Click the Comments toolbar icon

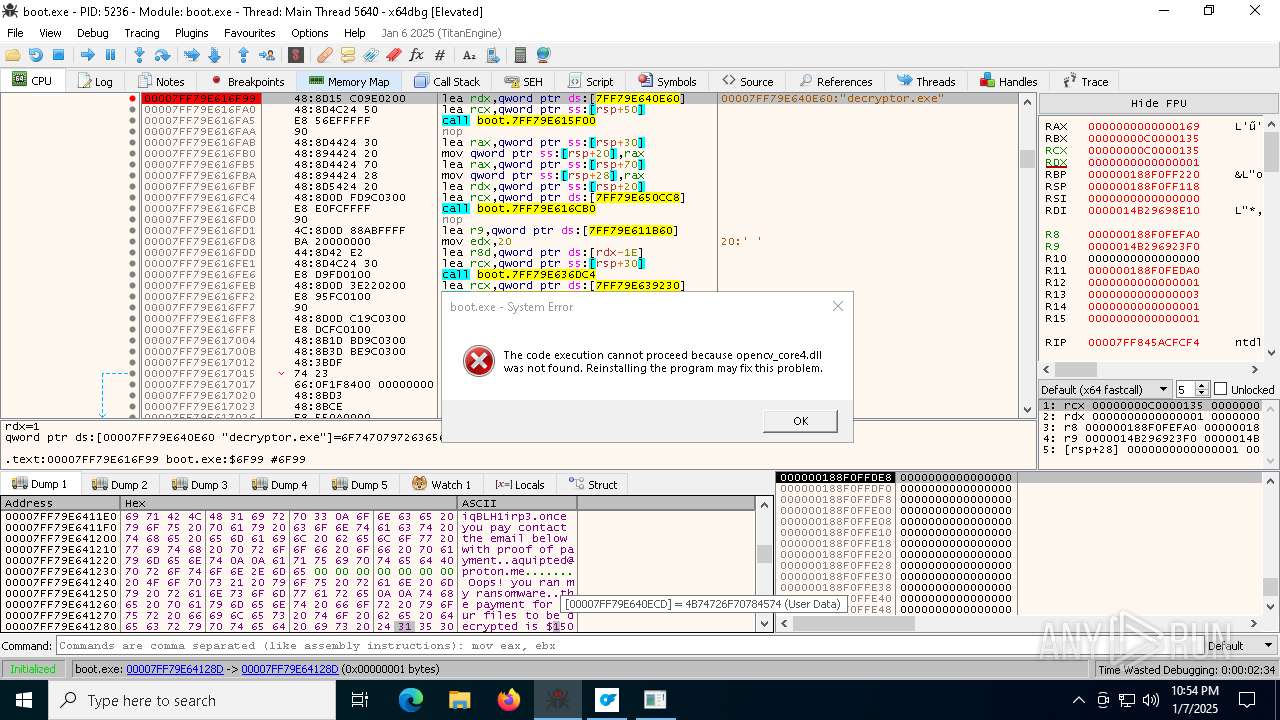(x=348, y=55)
